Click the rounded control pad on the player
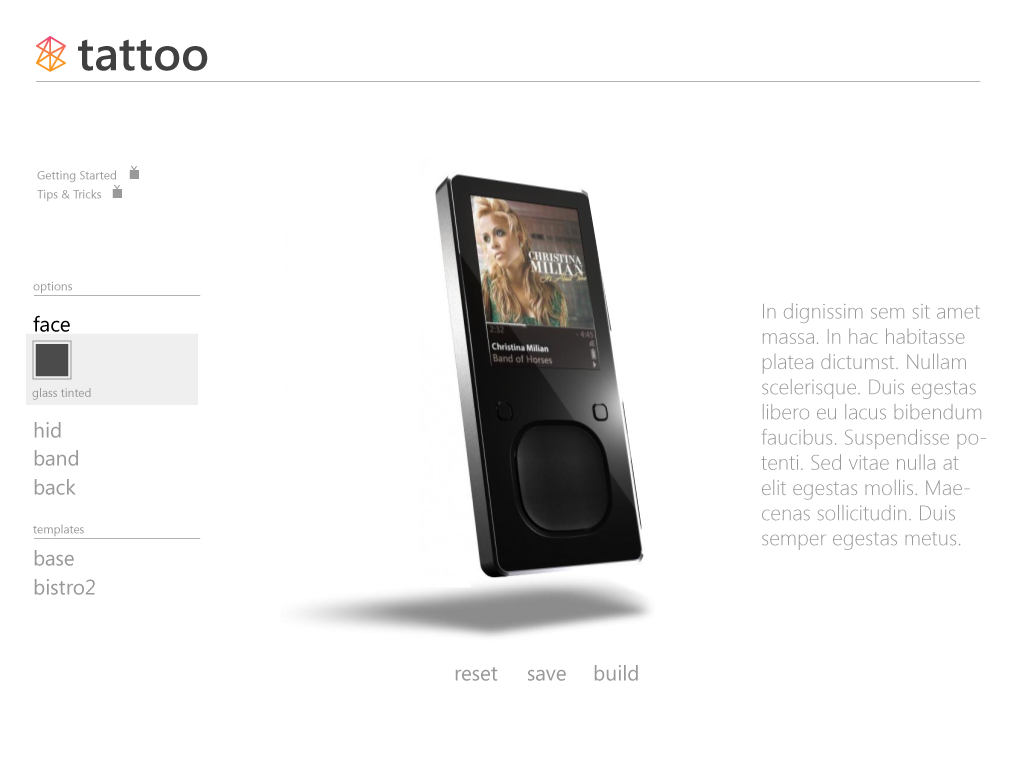This screenshot has width=1024, height=768. tap(561, 477)
